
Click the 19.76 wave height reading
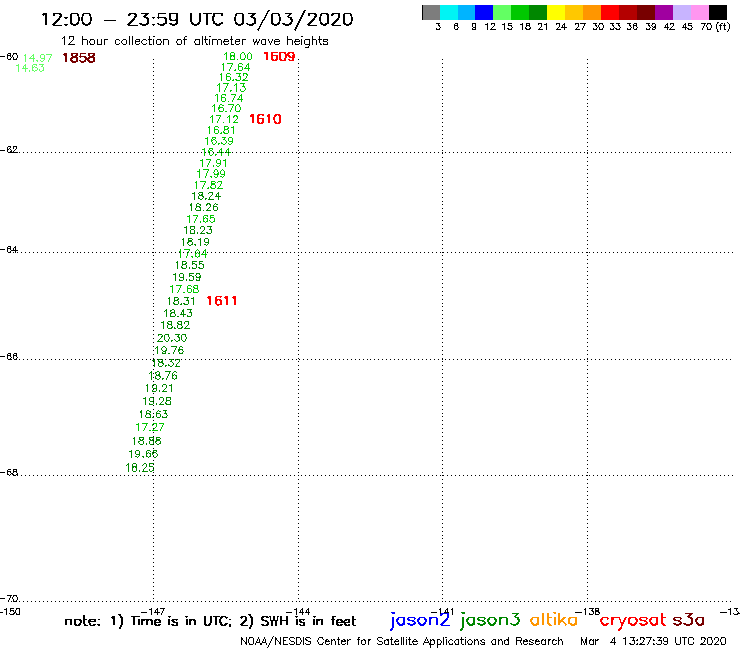(169, 350)
